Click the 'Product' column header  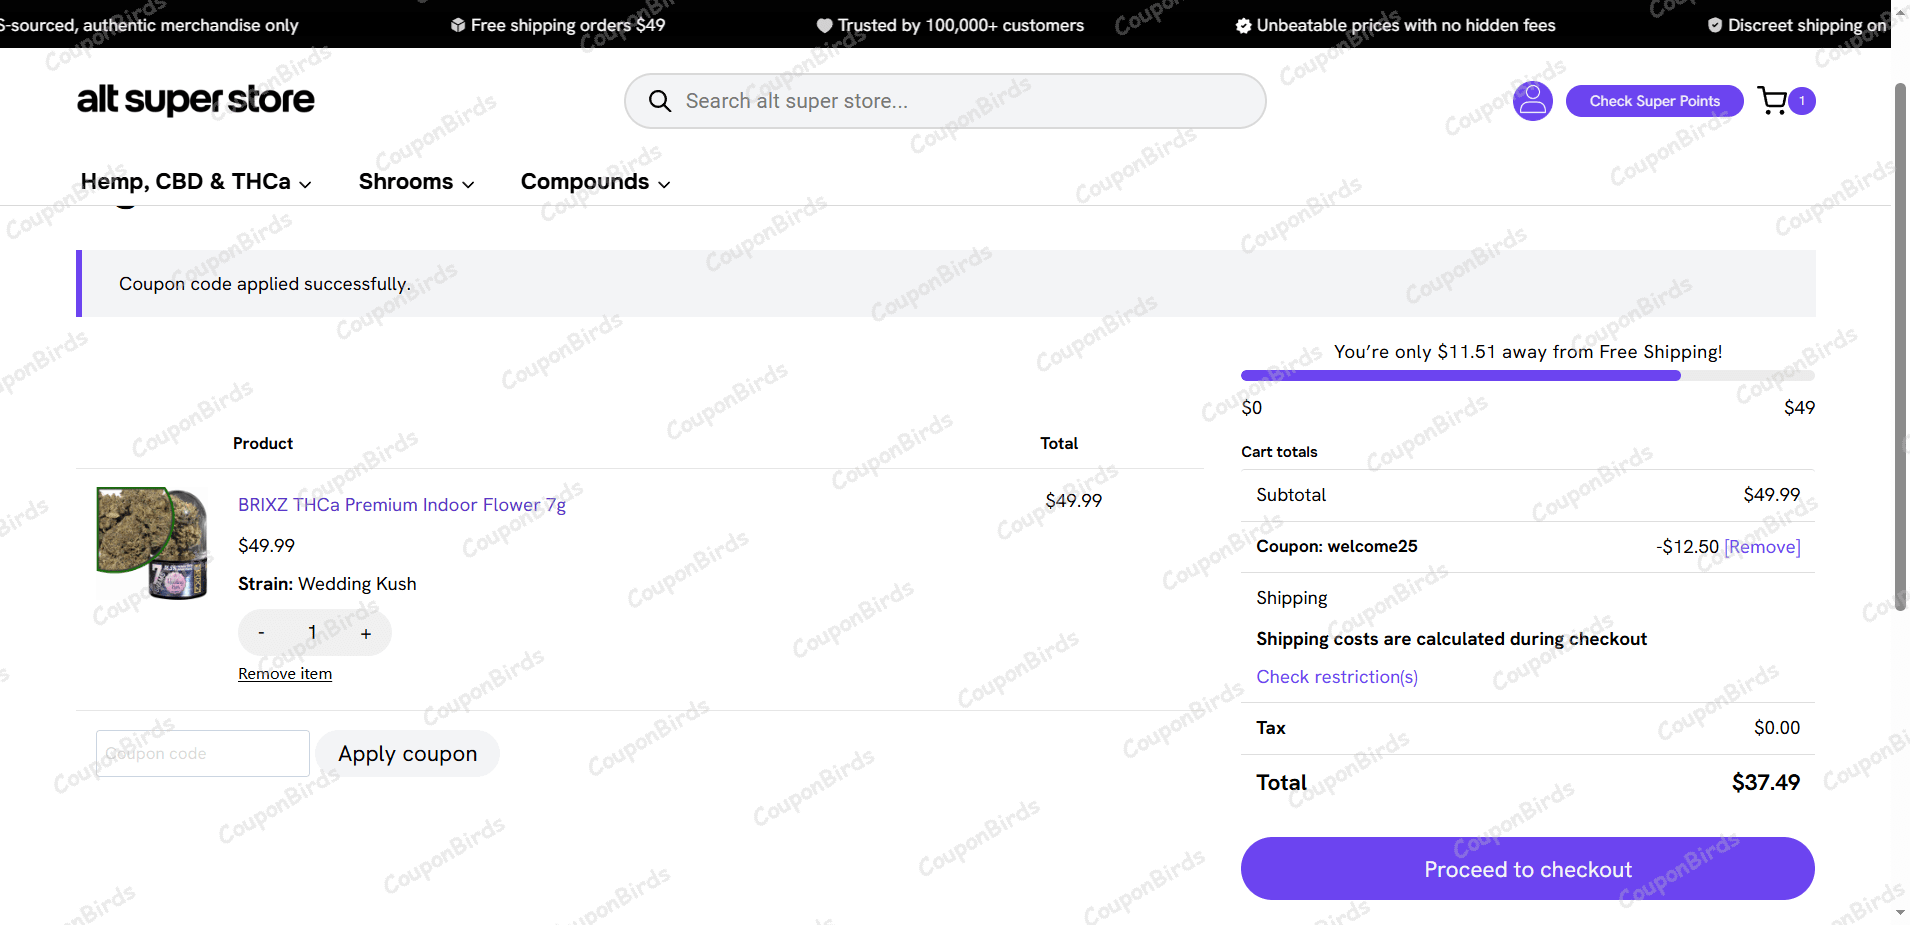click(x=263, y=443)
